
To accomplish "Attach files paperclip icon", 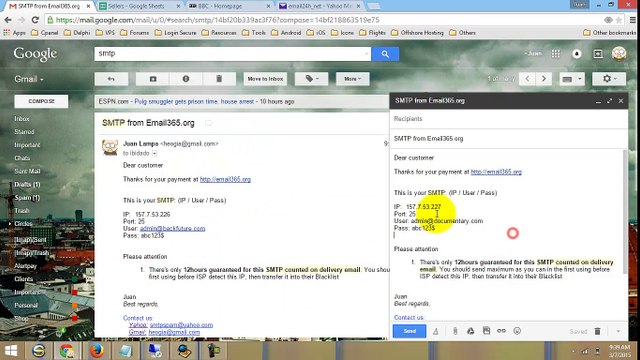I will click(455, 331).
